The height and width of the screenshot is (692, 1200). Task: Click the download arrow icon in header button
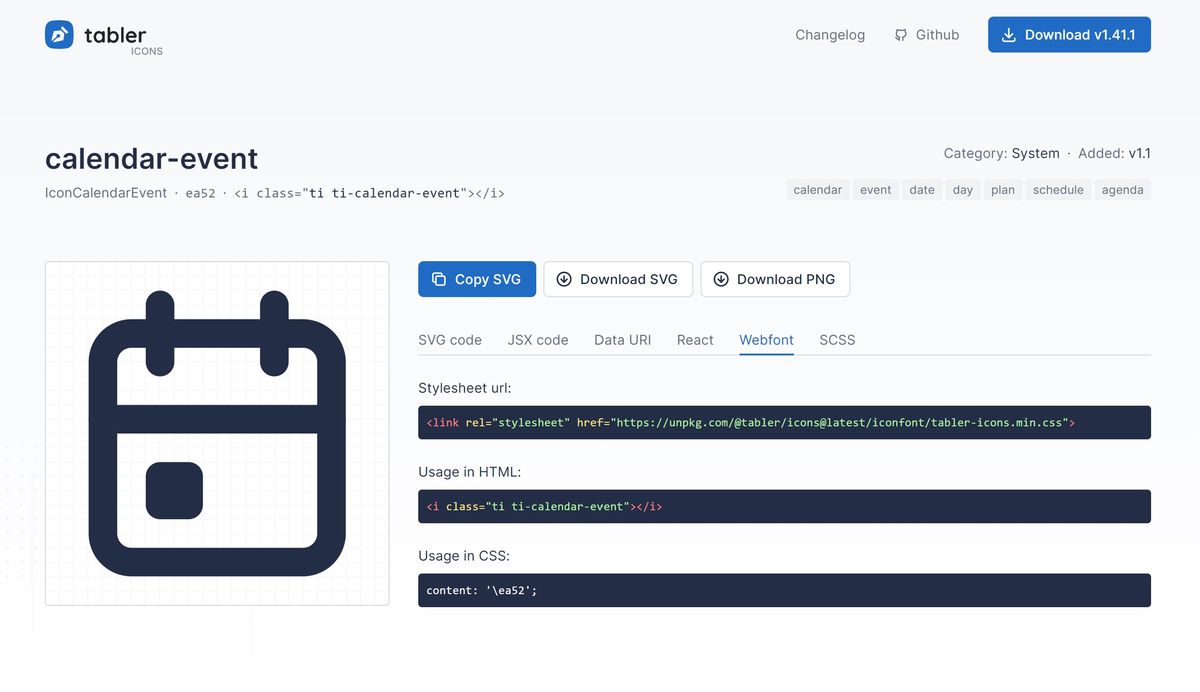click(1007, 35)
